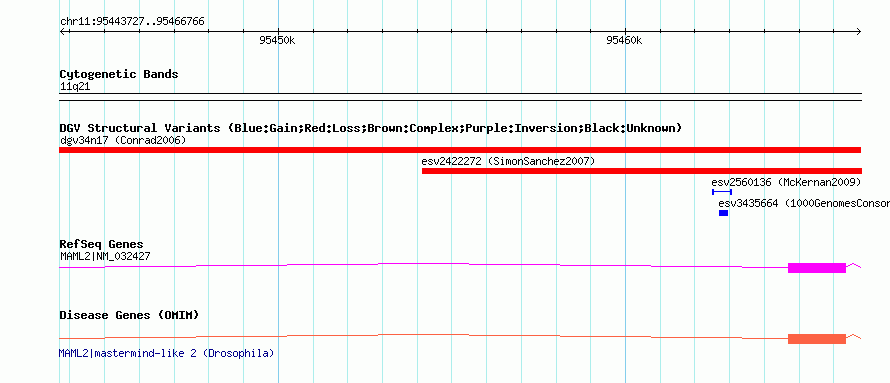Open the DGV Structural Variants track title
This screenshot has height=383, width=890.
point(371,128)
